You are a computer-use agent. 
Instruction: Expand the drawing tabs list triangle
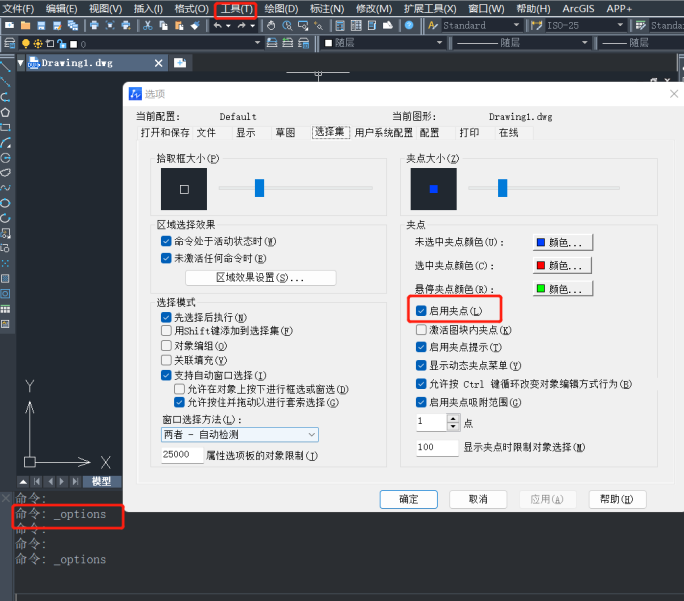21,63
